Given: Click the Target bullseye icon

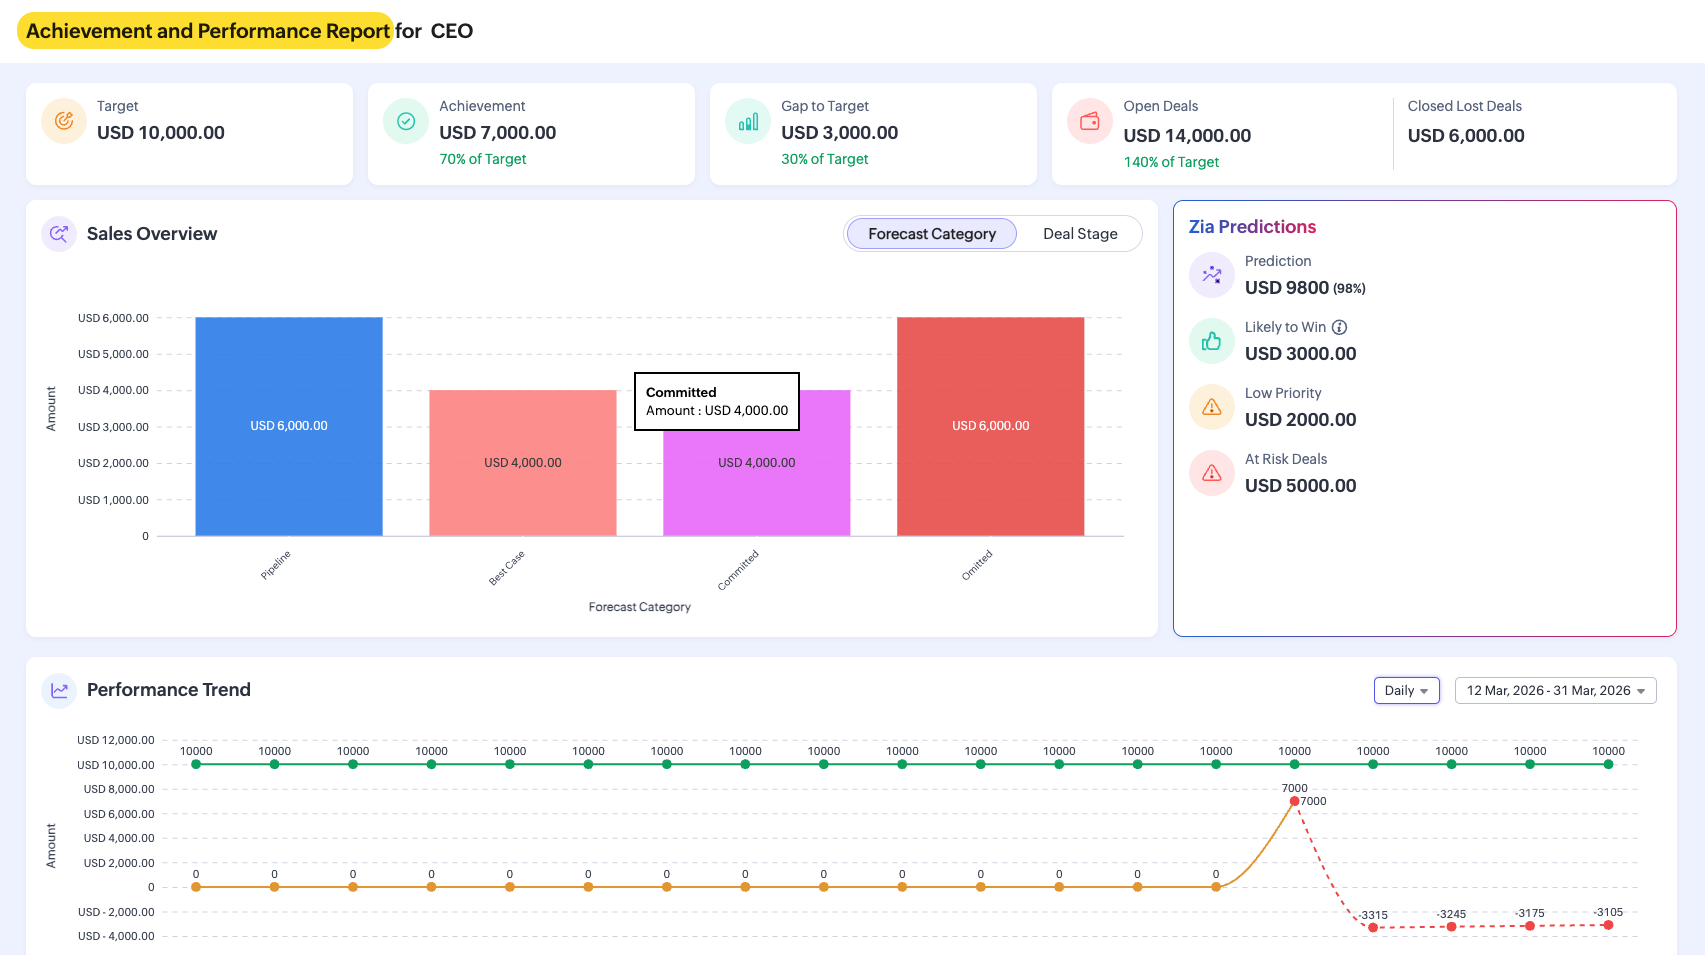Looking at the screenshot, I should 64,121.
